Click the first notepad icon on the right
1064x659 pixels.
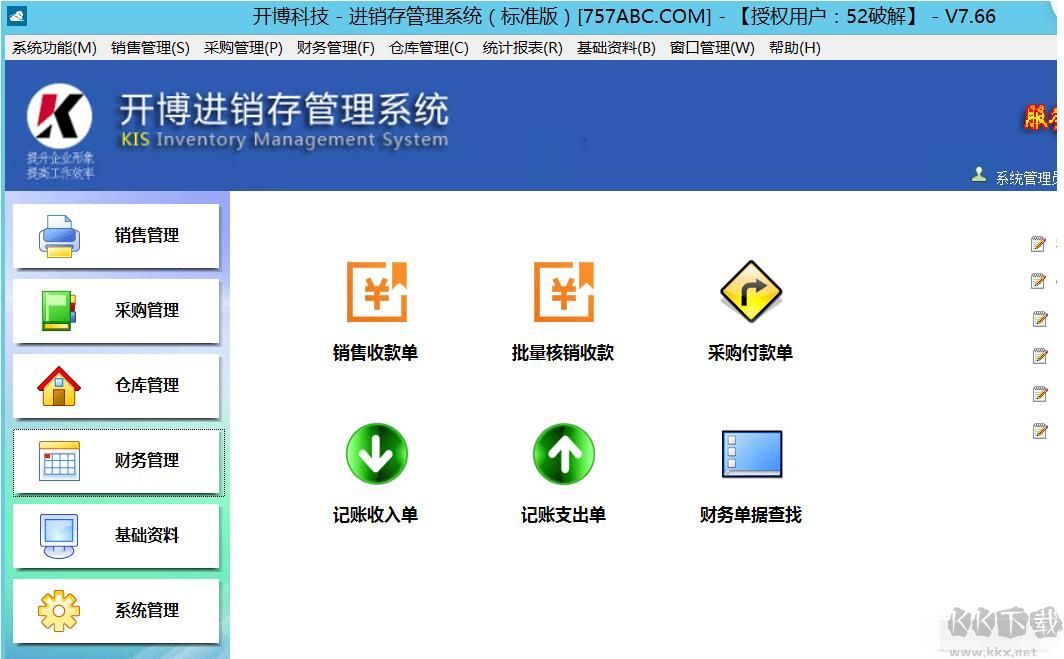[x=1038, y=244]
